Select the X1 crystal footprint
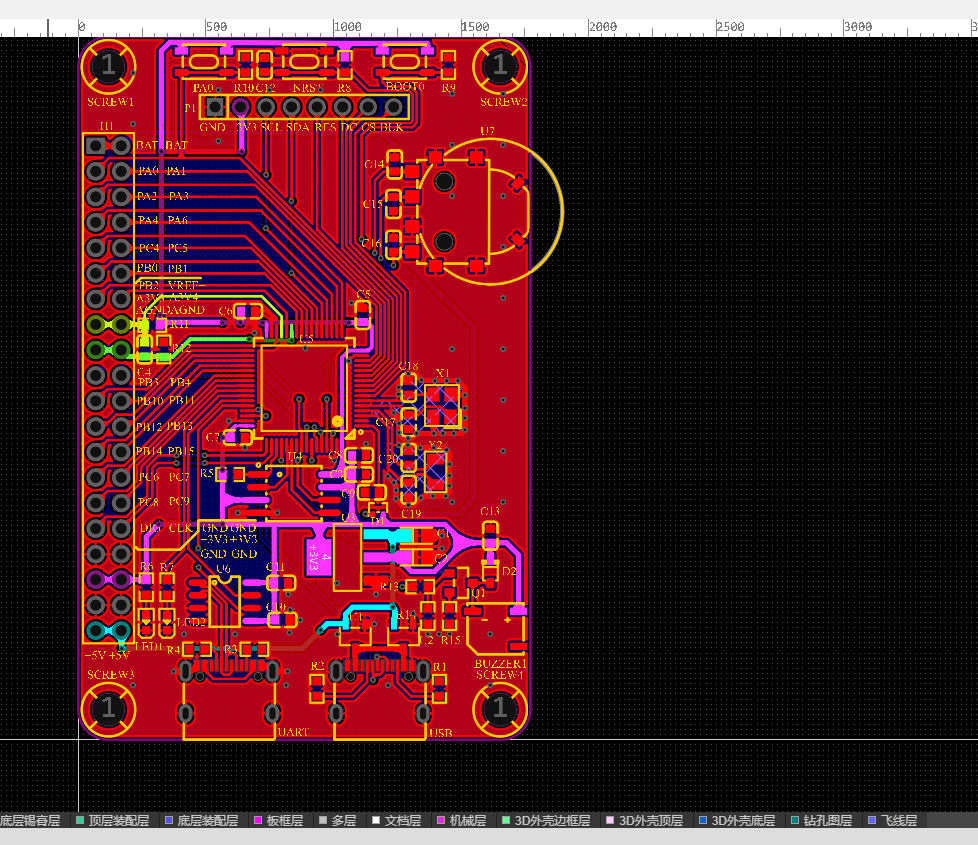Screen dimensions: 978x845 coord(442,405)
